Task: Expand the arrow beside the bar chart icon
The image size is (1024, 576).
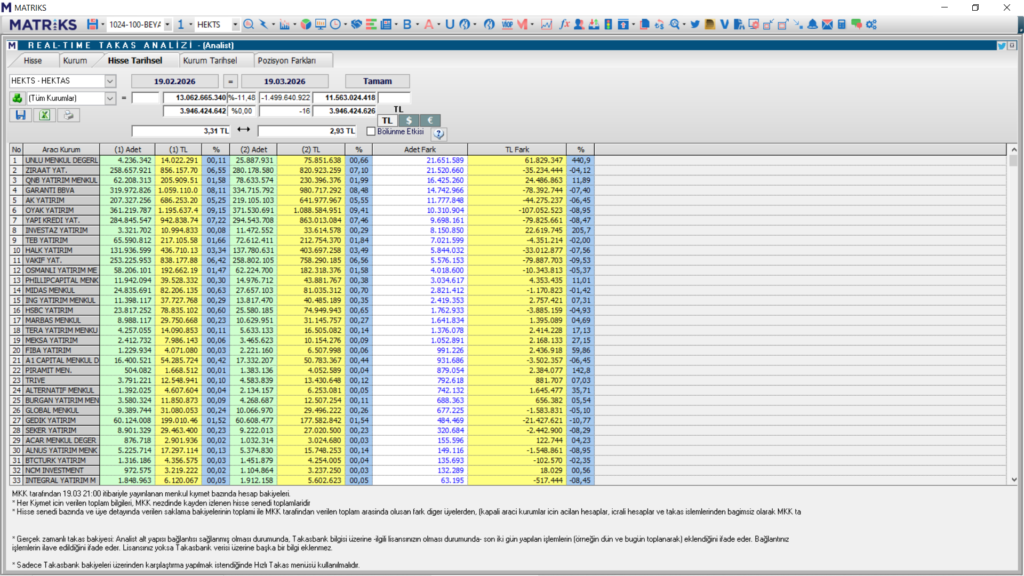Action: tap(295, 25)
